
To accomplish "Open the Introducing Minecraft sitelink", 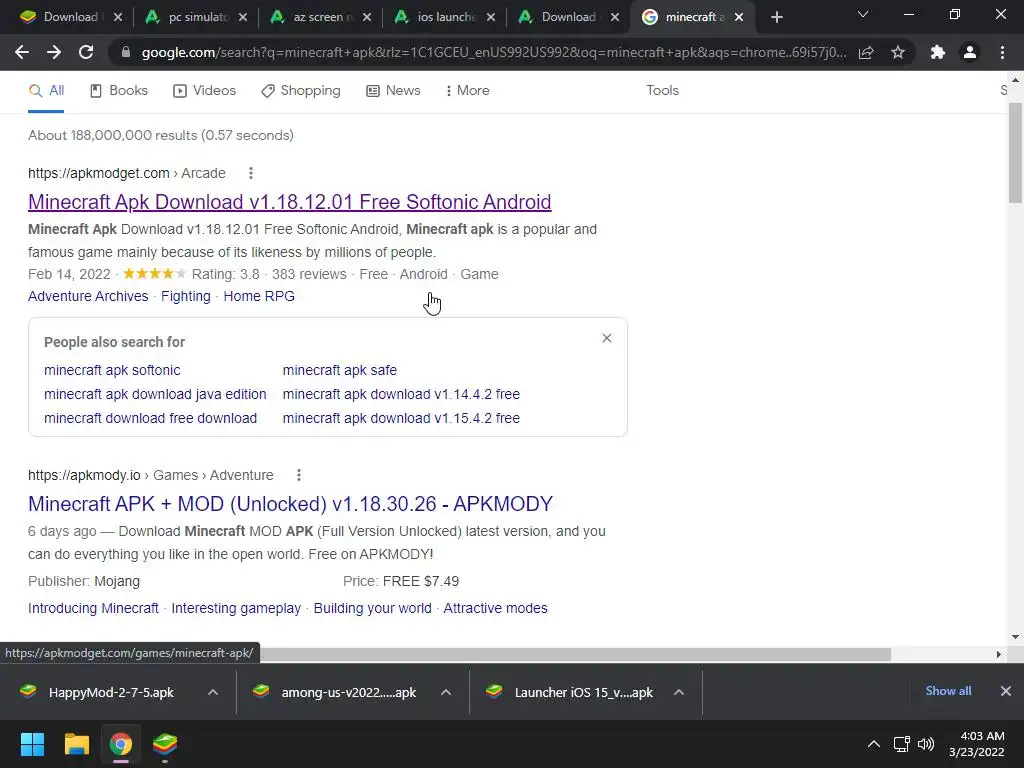I will click(93, 609).
